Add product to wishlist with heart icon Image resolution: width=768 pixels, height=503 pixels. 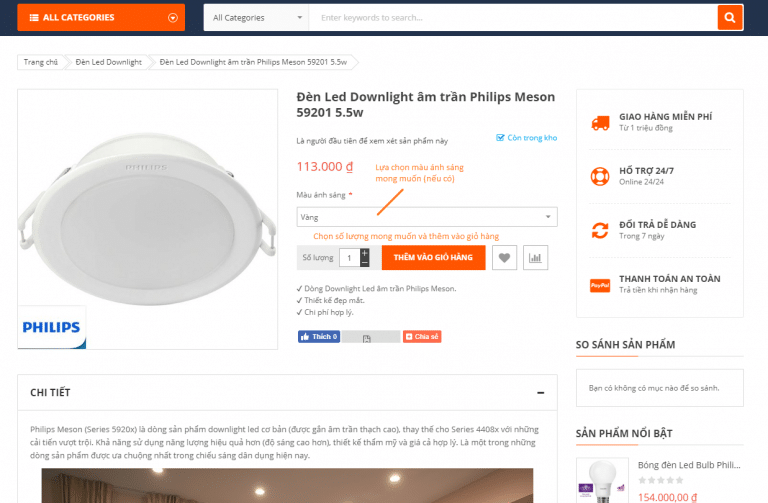point(505,258)
